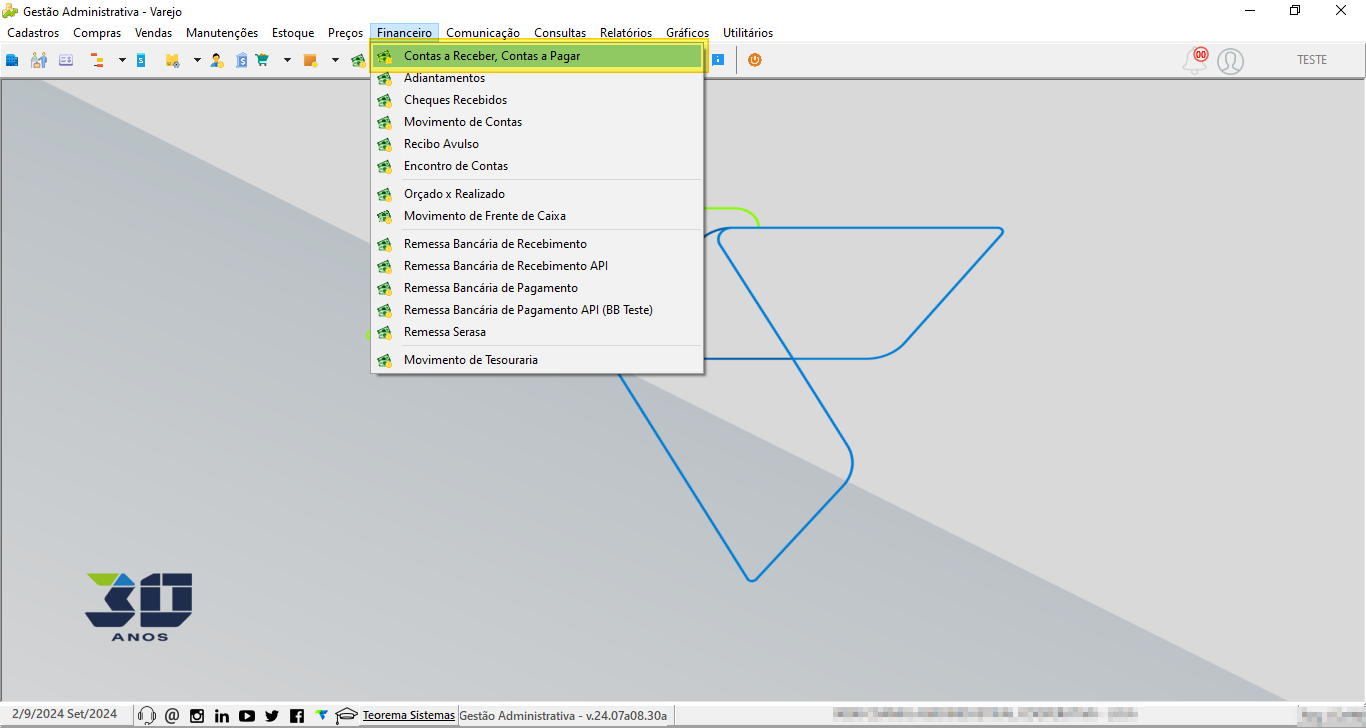The image size is (1366, 728).
Task: Expand dropdown arrow next to shopping cart icon
Action: (x=287, y=60)
